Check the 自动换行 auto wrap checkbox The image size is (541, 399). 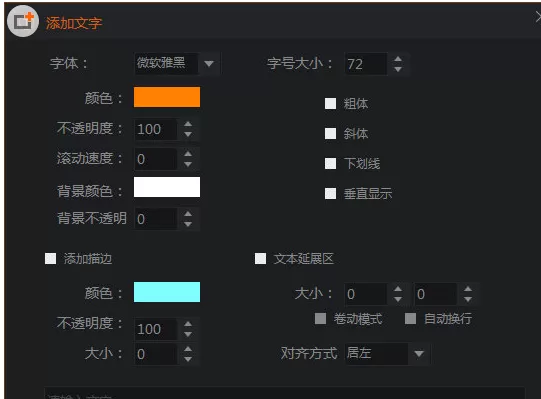pyautogui.click(x=410, y=319)
